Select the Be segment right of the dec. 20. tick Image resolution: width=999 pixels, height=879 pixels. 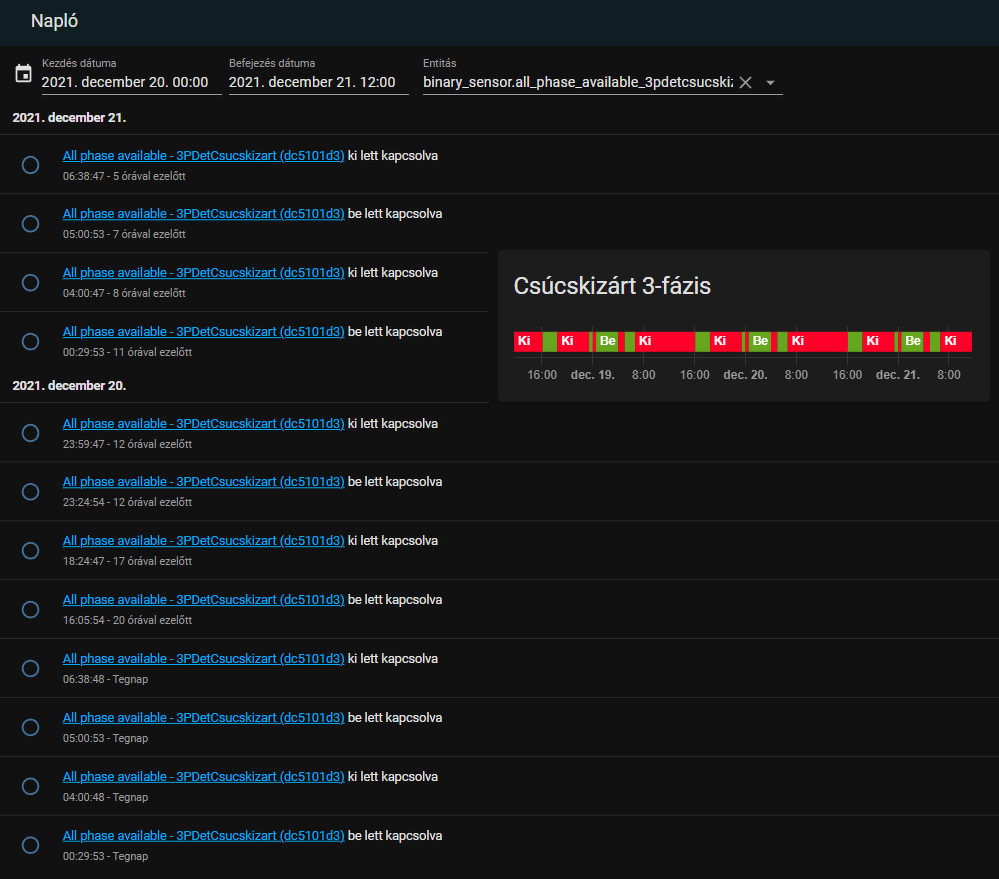(x=759, y=341)
